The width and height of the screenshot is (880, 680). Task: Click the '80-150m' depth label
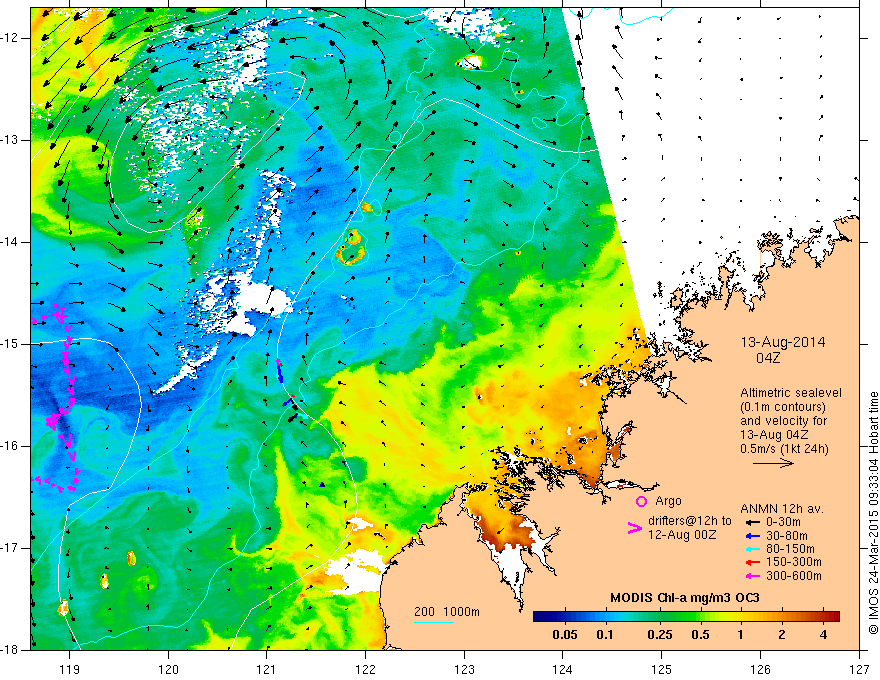click(790, 549)
